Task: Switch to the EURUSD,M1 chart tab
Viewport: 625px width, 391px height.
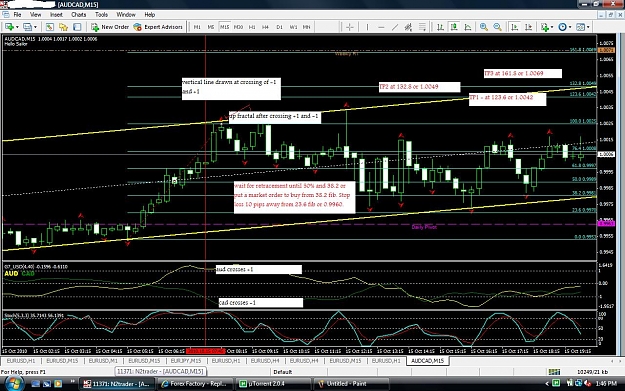Action: (103, 361)
